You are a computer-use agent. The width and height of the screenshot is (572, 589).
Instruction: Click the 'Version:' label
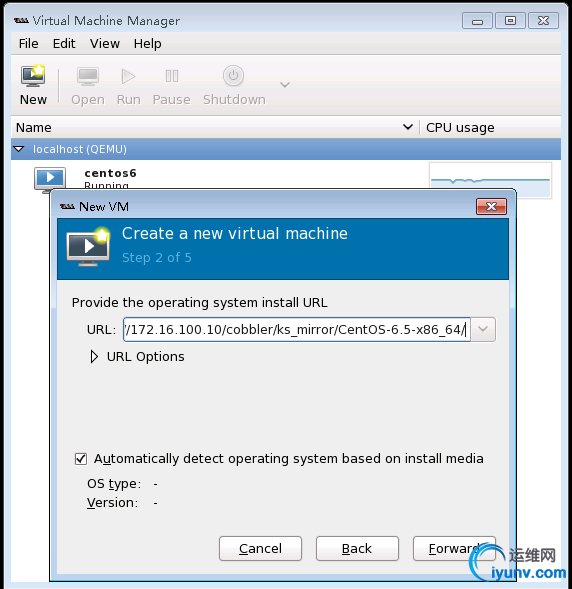[x=112, y=503]
